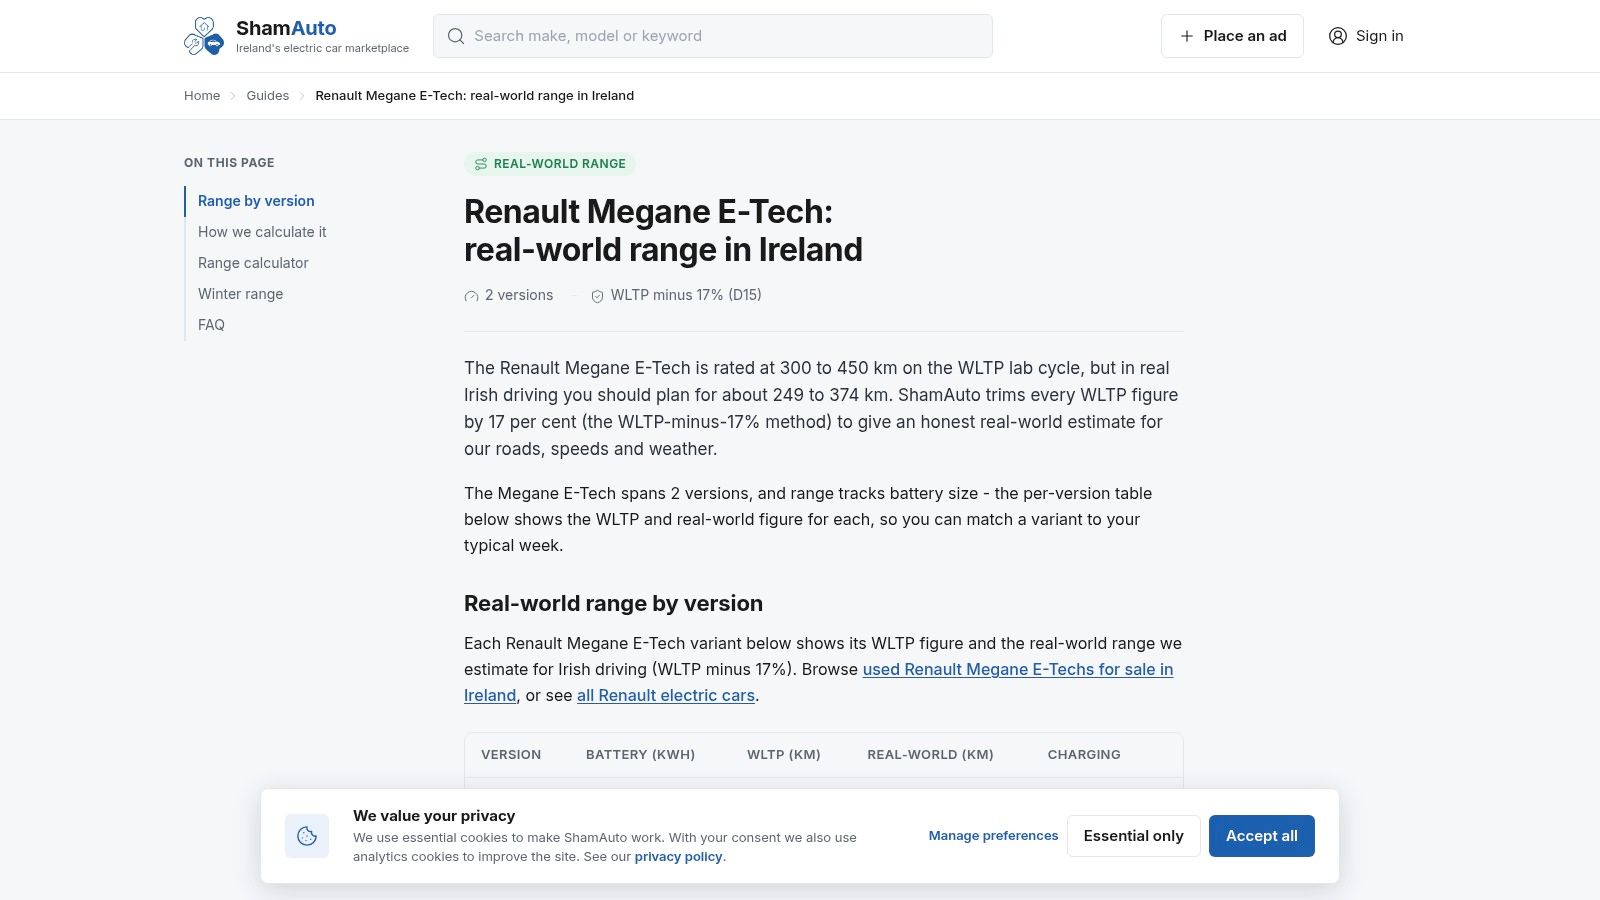Open the Guides breadcrumb link
Viewport: 1600px width, 900px height.
268,96
